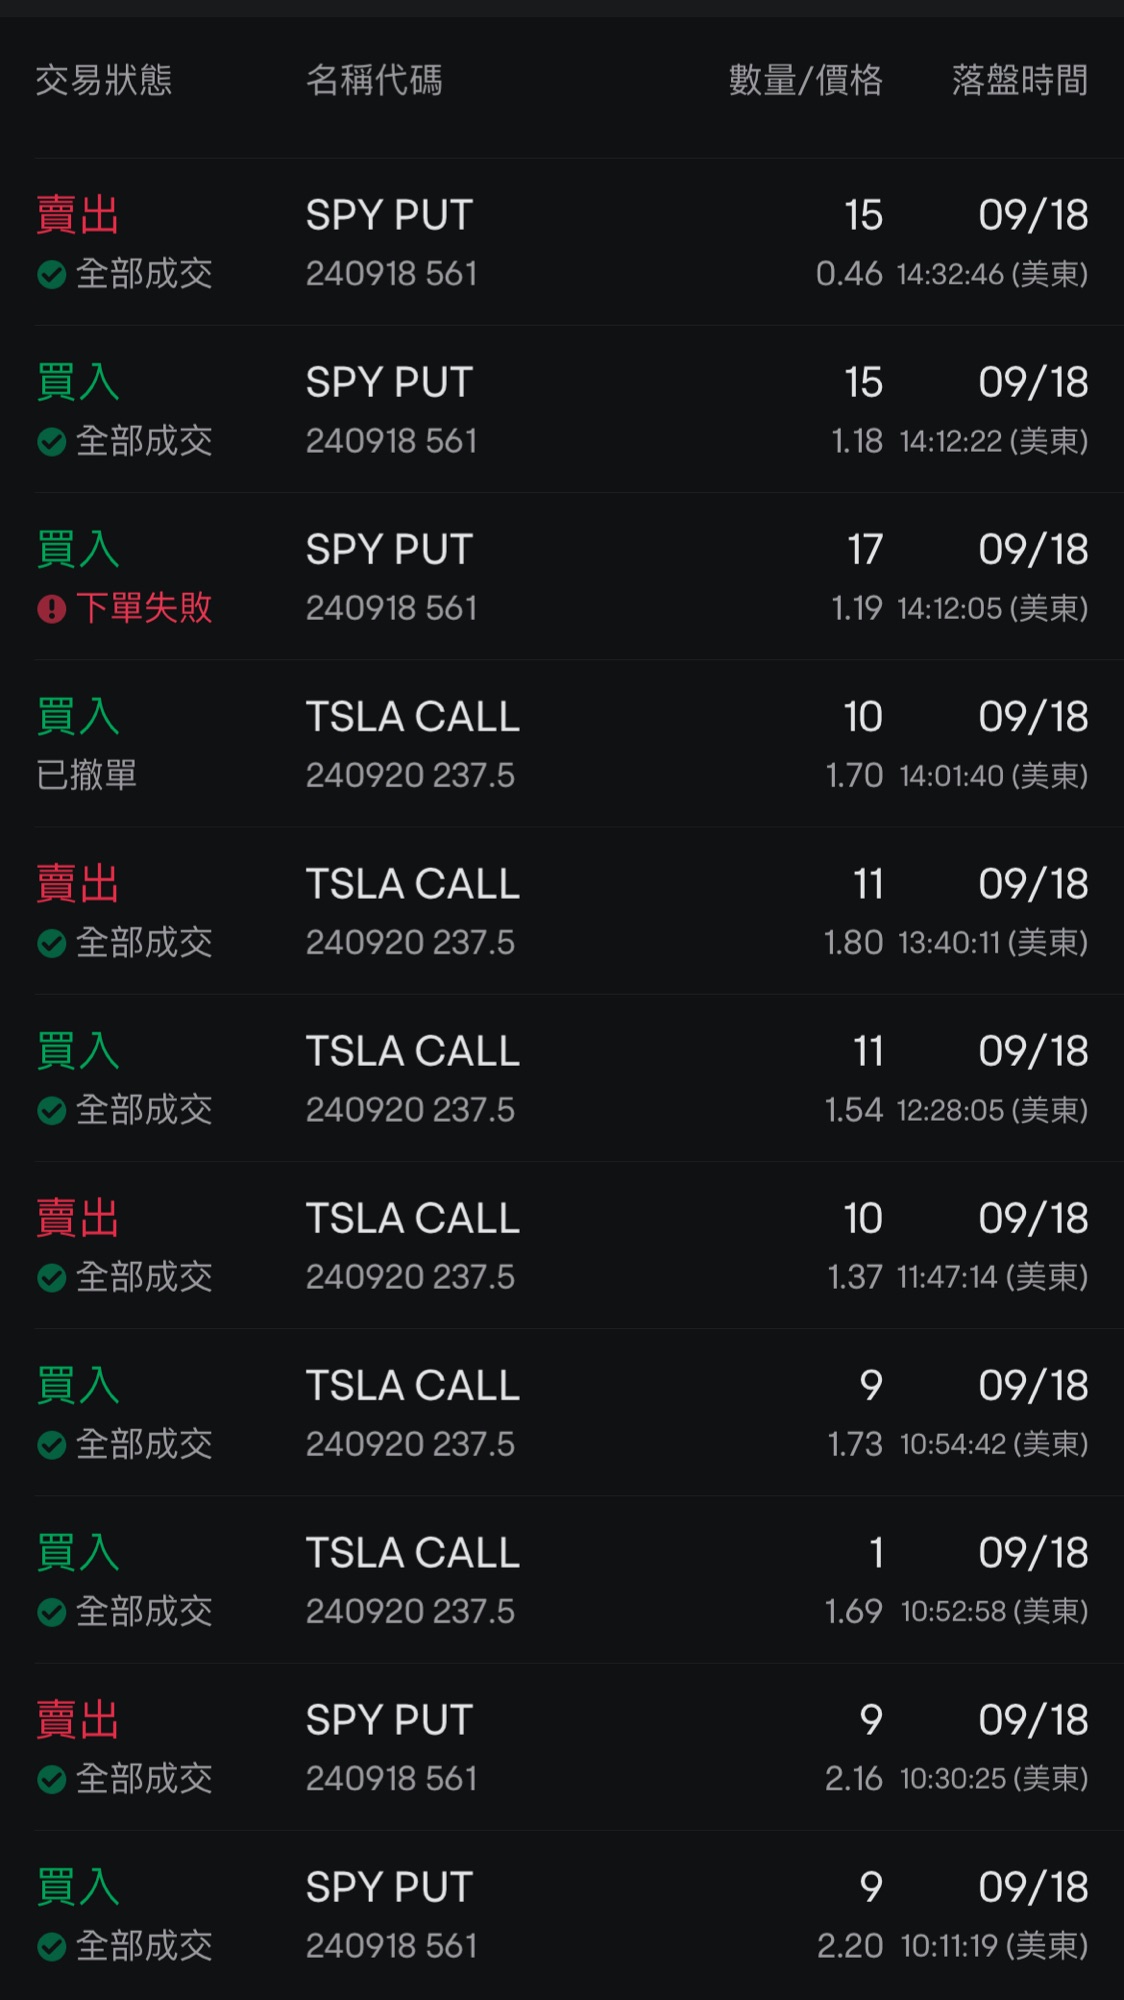Click the 數量/價格 column header
The width and height of the screenshot is (1124, 2000).
(805, 80)
